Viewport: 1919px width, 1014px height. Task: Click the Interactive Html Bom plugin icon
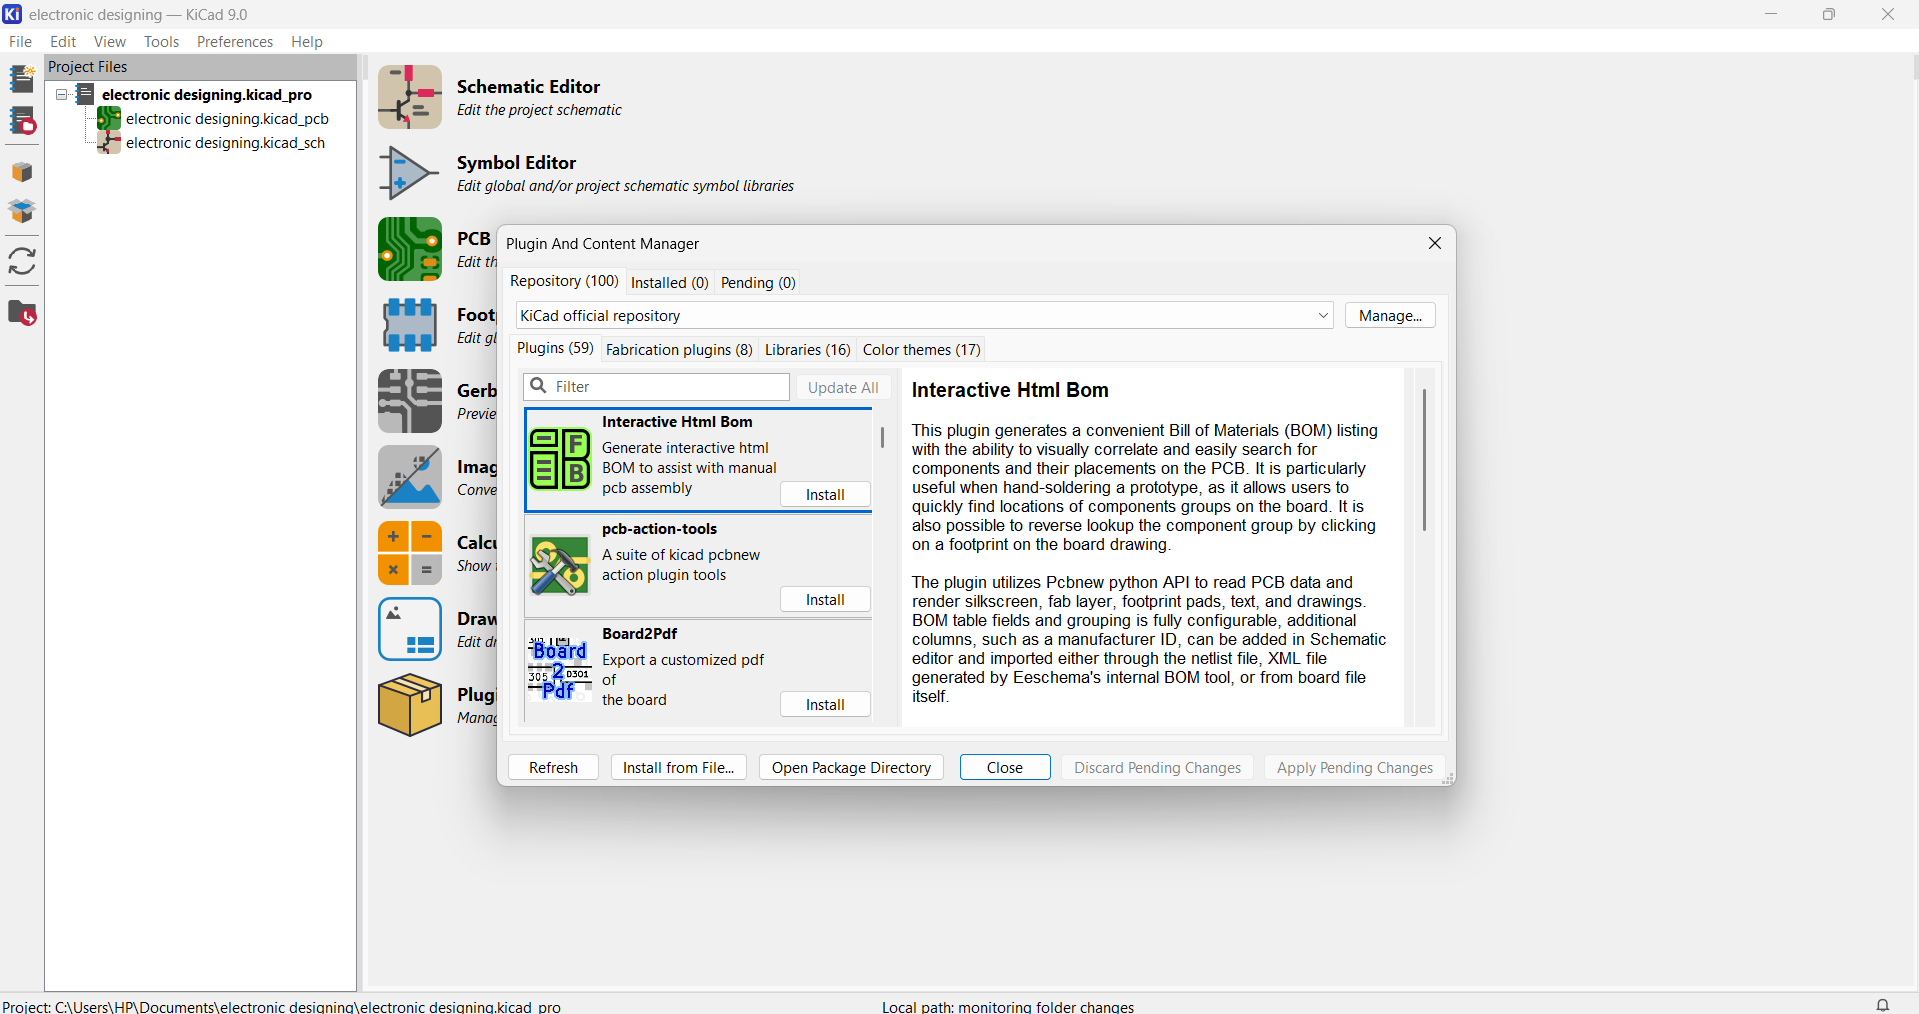point(560,459)
